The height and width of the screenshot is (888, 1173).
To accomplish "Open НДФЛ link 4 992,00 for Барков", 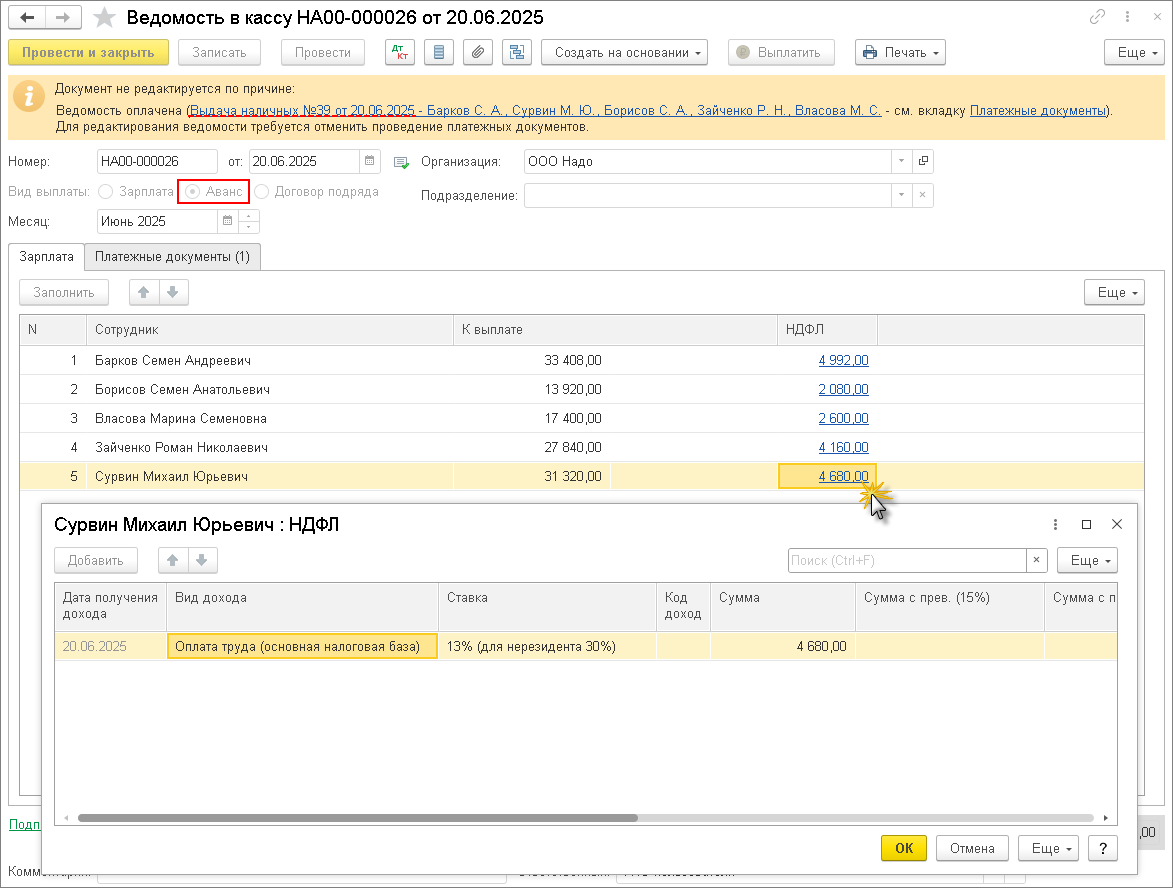I will pyautogui.click(x=843, y=361).
